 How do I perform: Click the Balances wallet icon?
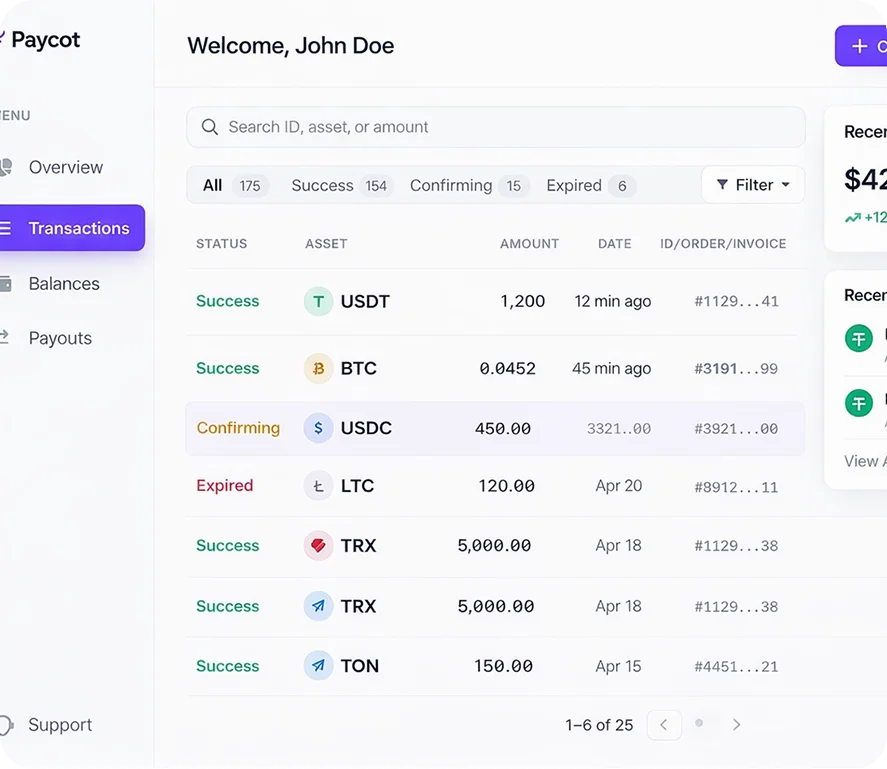point(5,284)
